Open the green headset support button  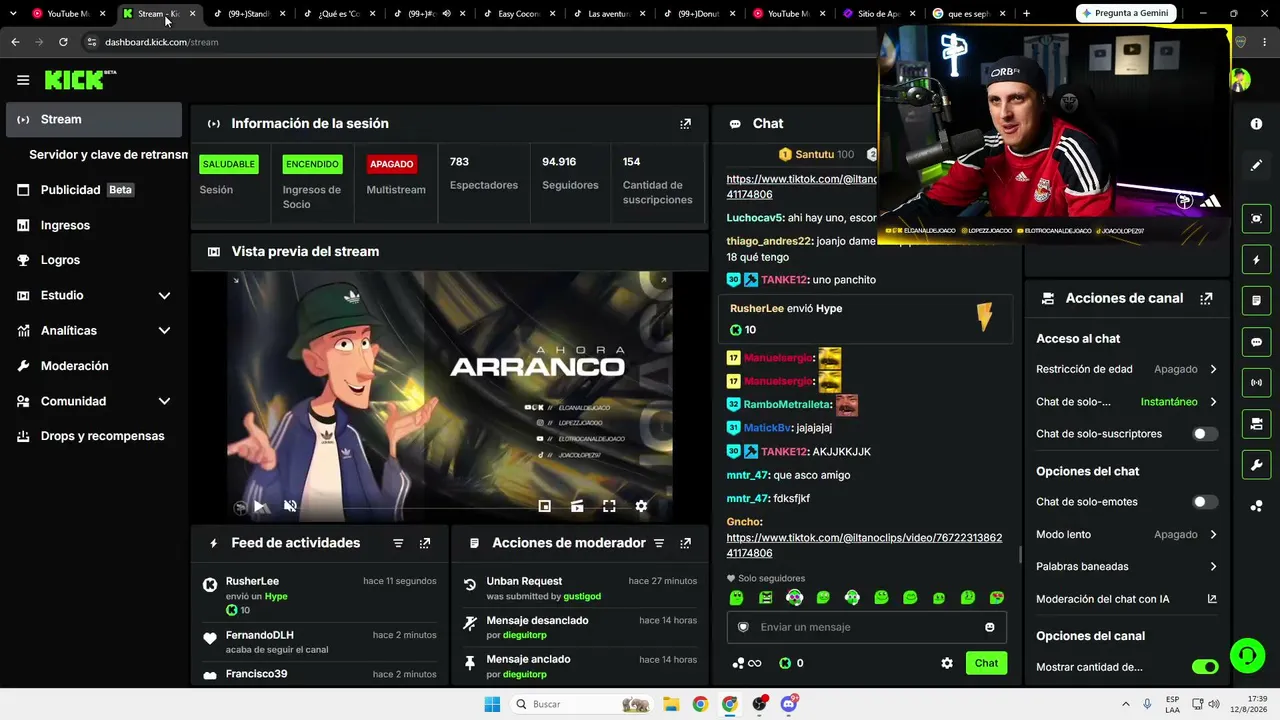click(x=1247, y=656)
